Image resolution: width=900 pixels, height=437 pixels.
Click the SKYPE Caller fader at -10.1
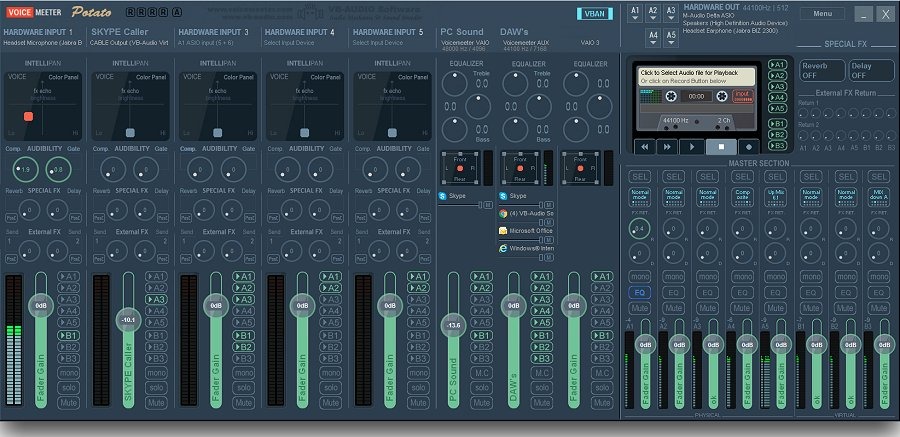(128, 320)
